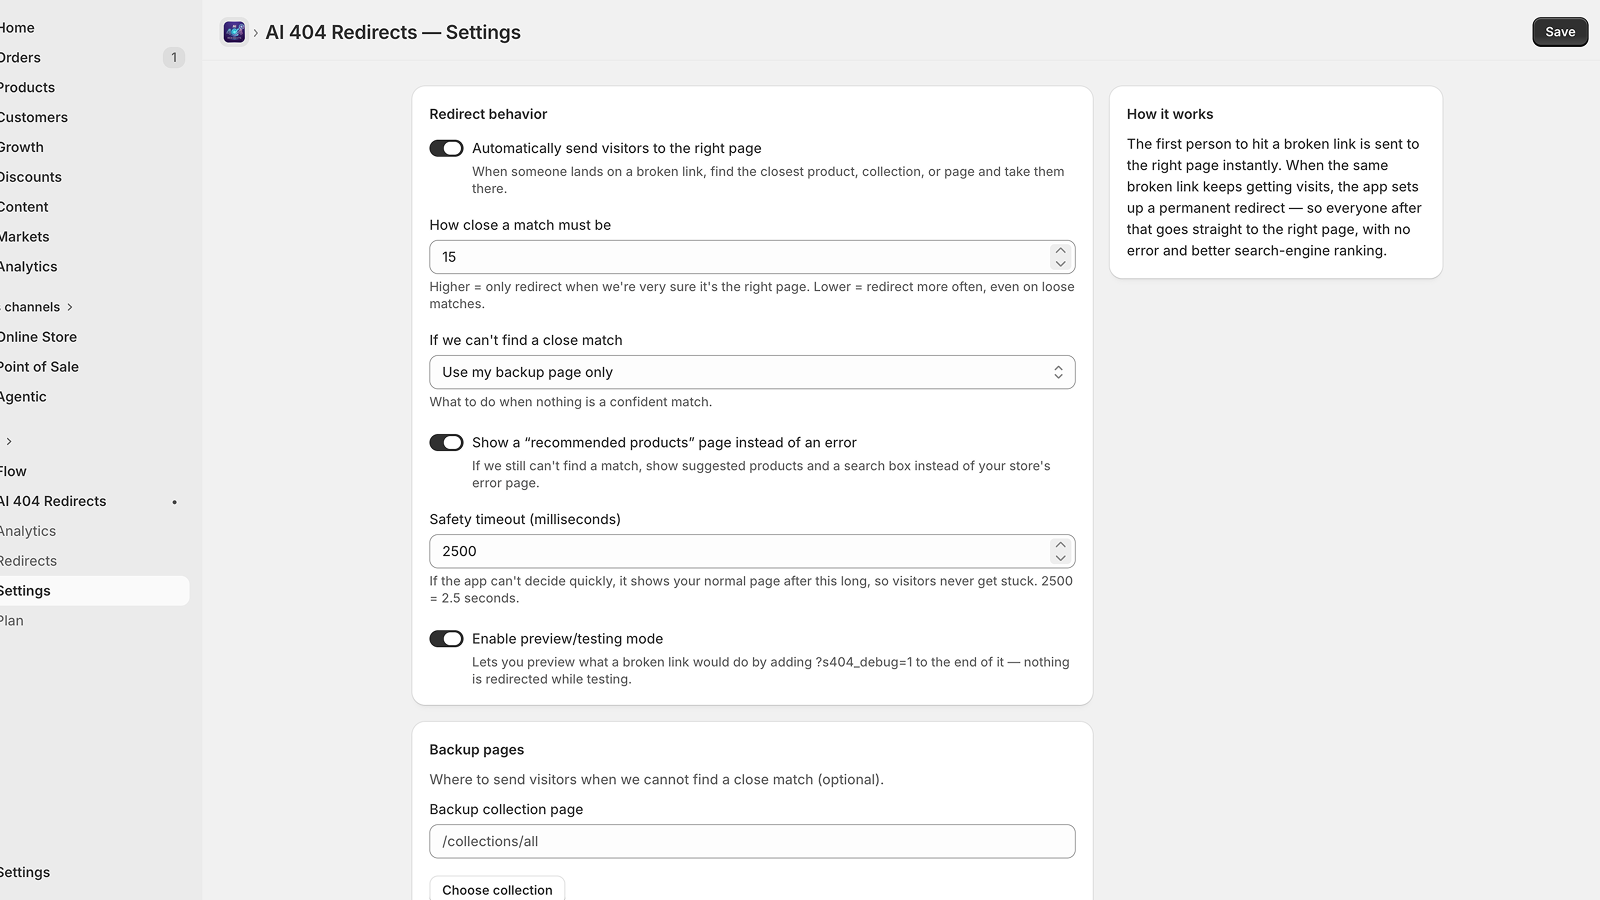Click the Orders count badge '1'

click(x=174, y=58)
